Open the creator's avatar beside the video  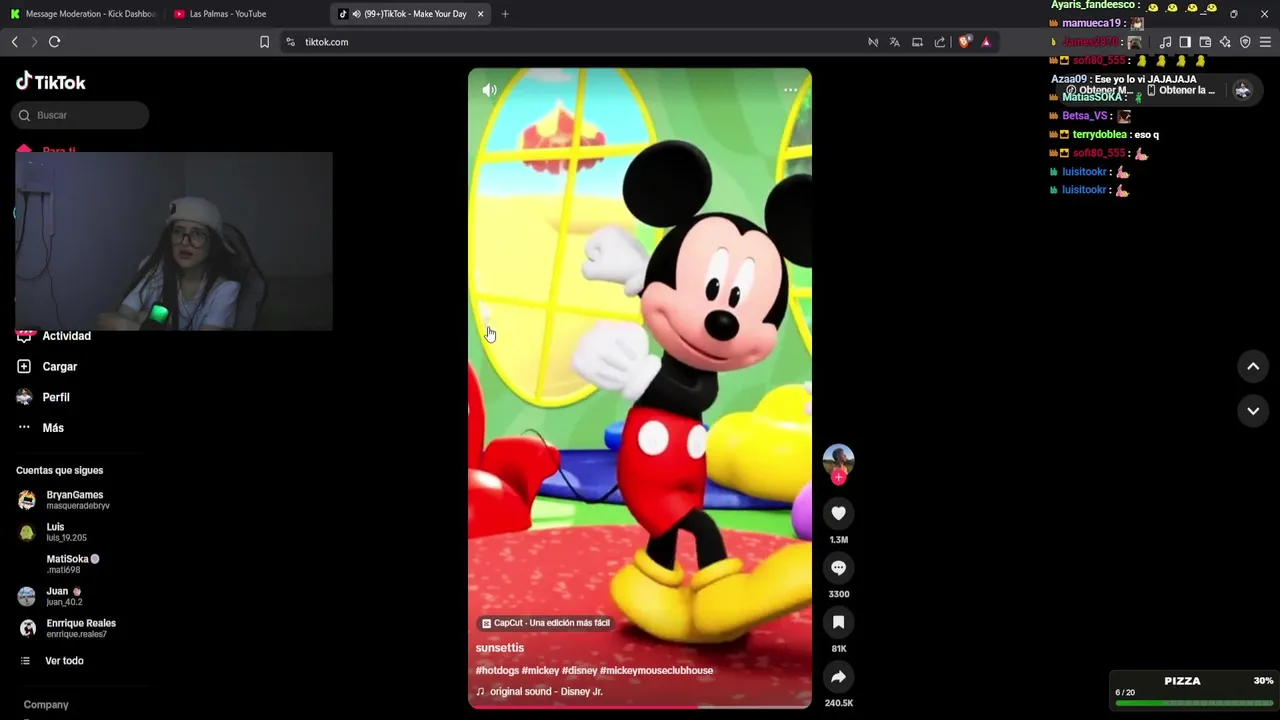(838, 460)
